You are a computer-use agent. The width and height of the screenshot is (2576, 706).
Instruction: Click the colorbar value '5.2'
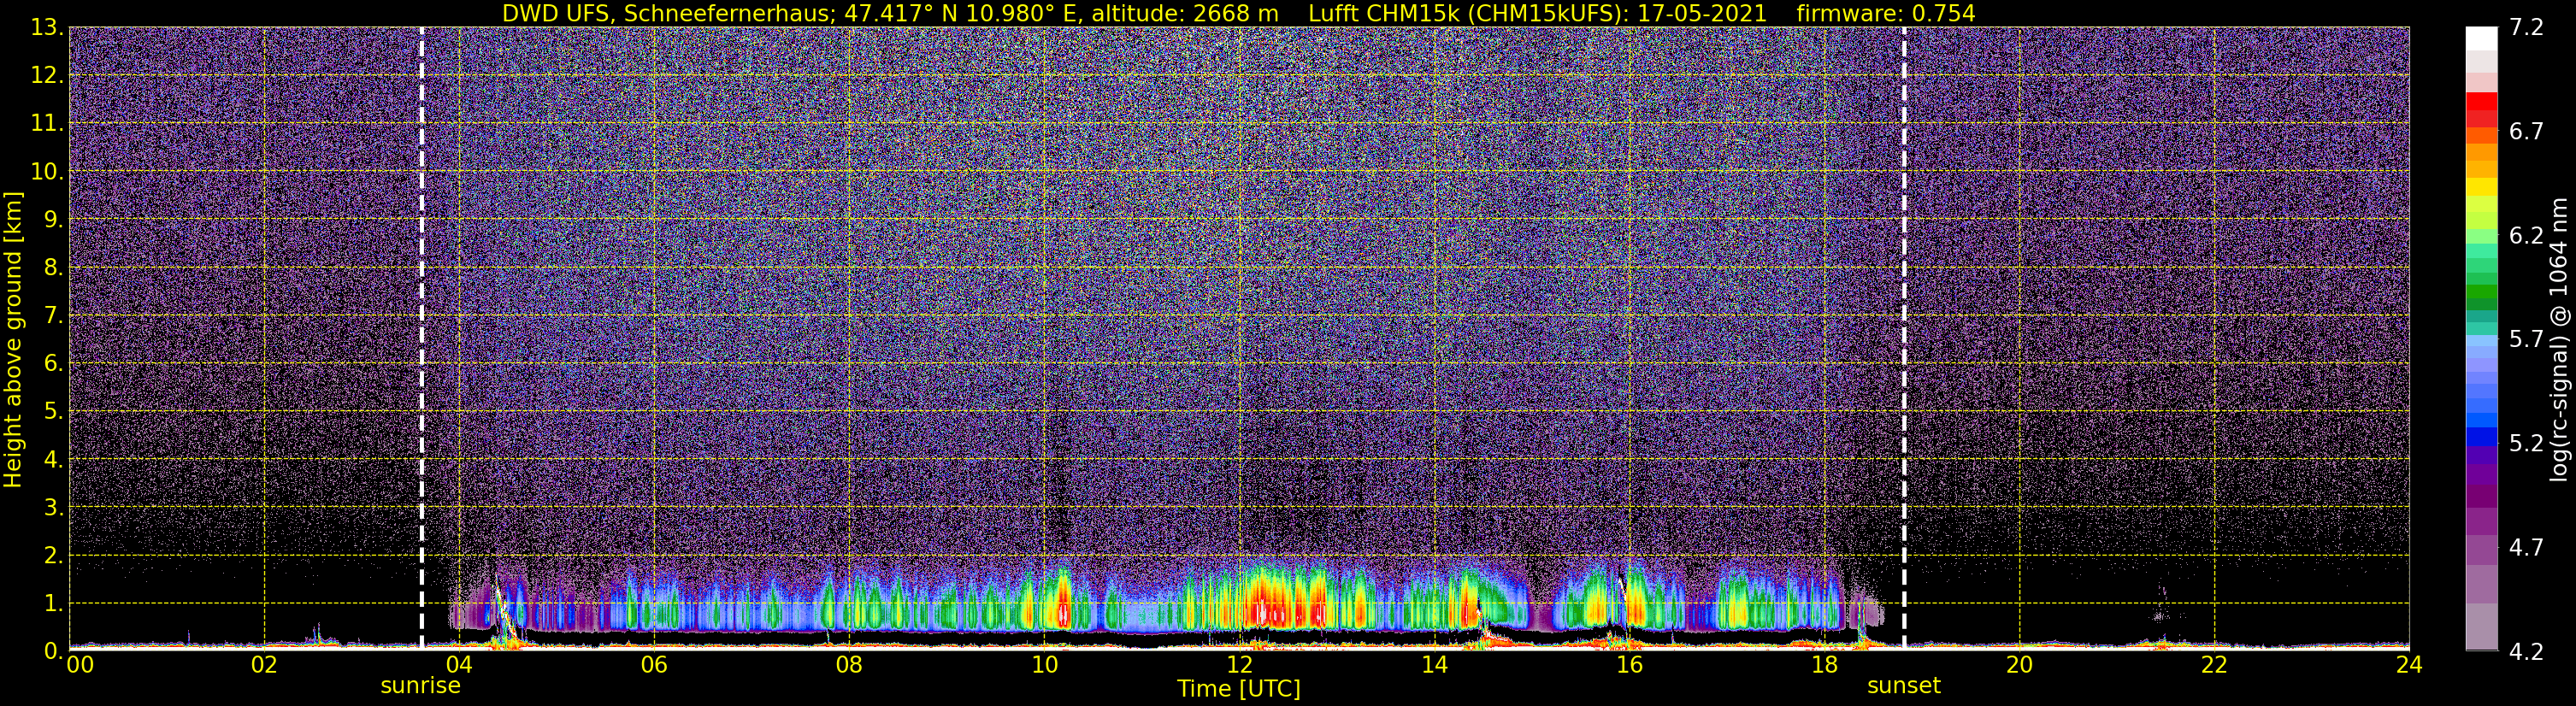2526,443
